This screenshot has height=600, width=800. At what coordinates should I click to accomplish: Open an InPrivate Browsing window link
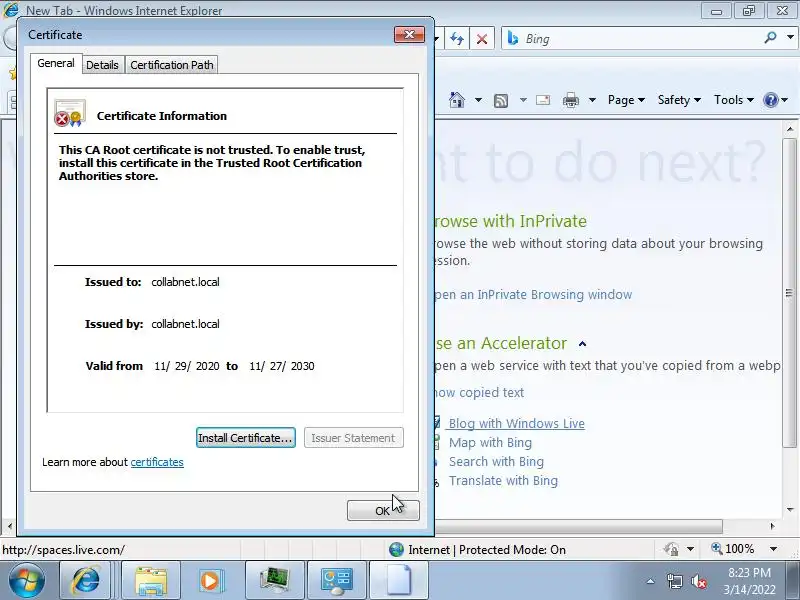point(534,294)
